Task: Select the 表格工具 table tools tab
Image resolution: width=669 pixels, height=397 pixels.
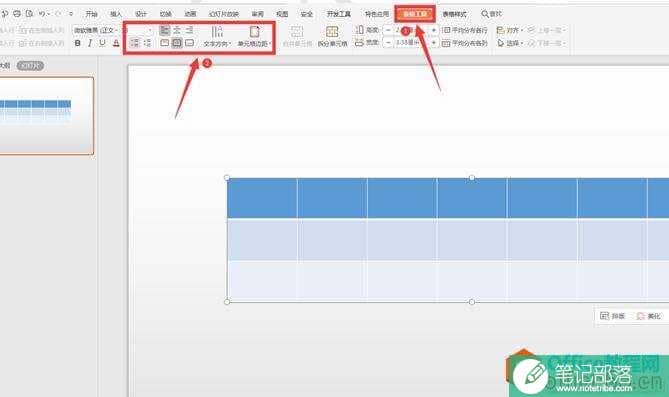Action: coord(415,14)
